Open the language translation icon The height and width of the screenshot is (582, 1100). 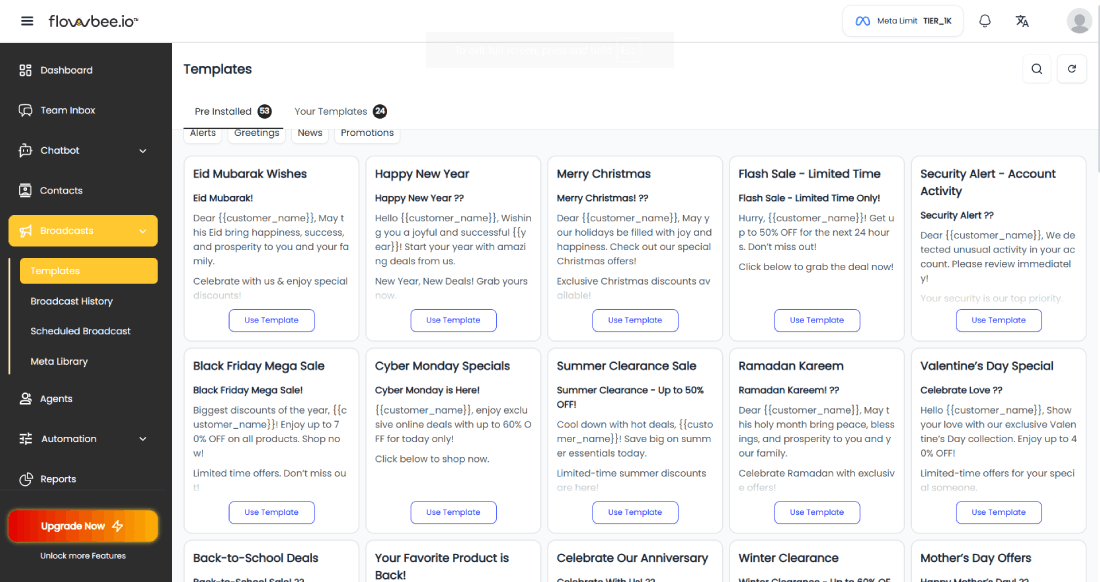tap(1022, 20)
